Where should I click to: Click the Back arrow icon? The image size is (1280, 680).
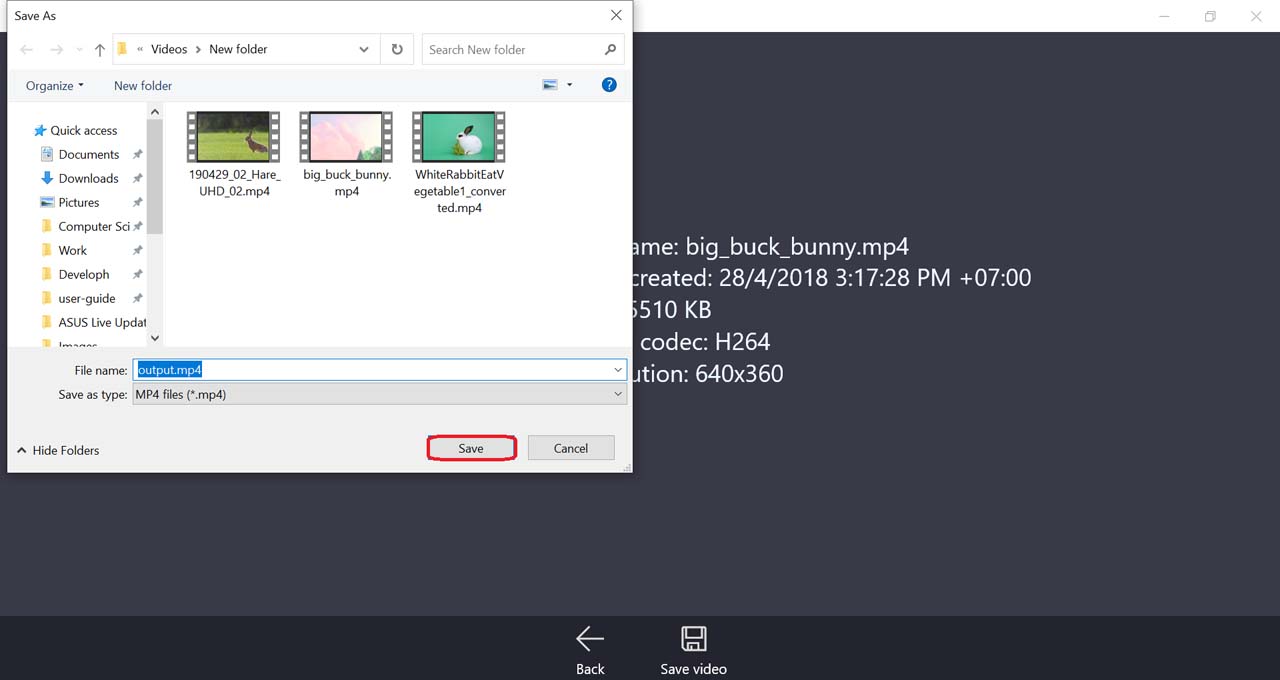tap(590, 639)
